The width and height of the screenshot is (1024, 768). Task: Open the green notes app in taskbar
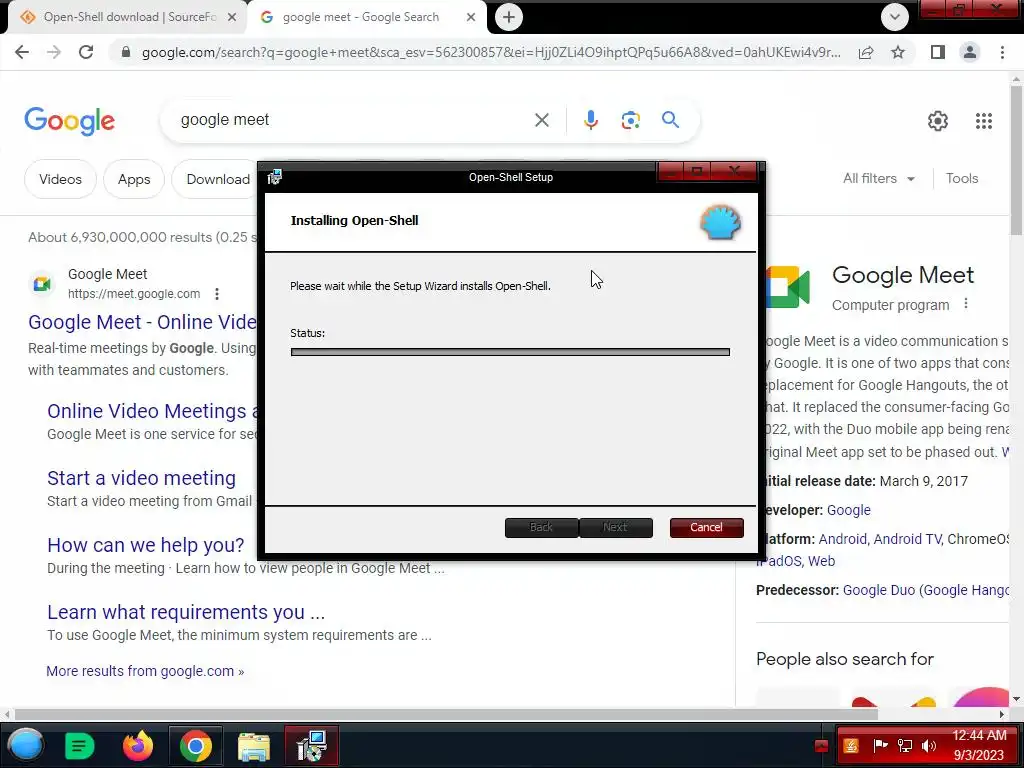80,746
